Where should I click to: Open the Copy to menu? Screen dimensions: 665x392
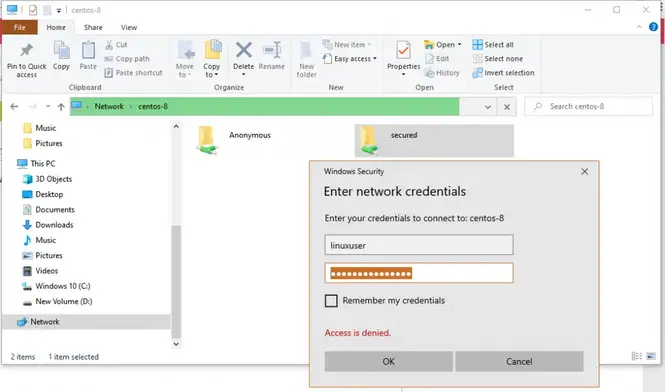212,59
